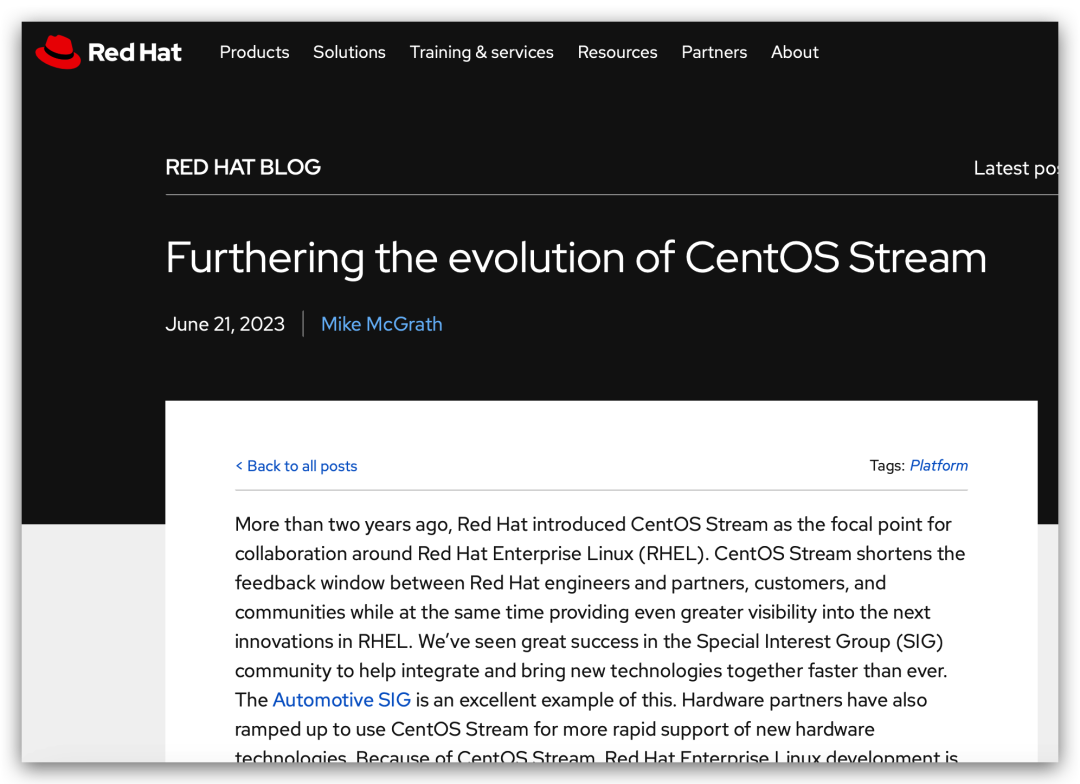Open Training & services menu
The image size is (1080, 784).
481,52
